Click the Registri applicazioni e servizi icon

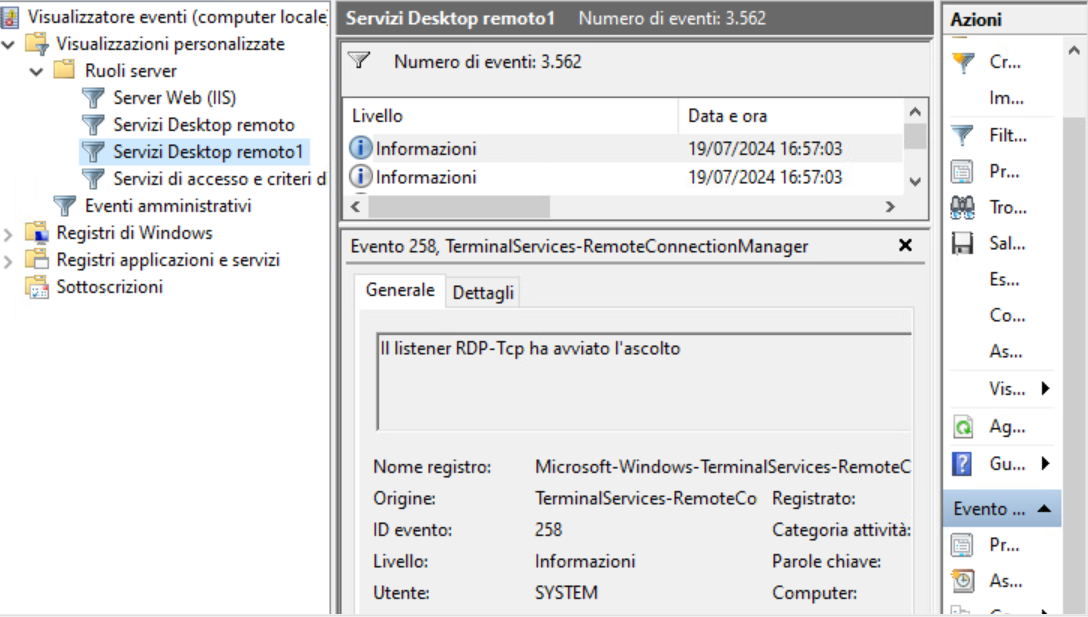[x=37, y=260]
